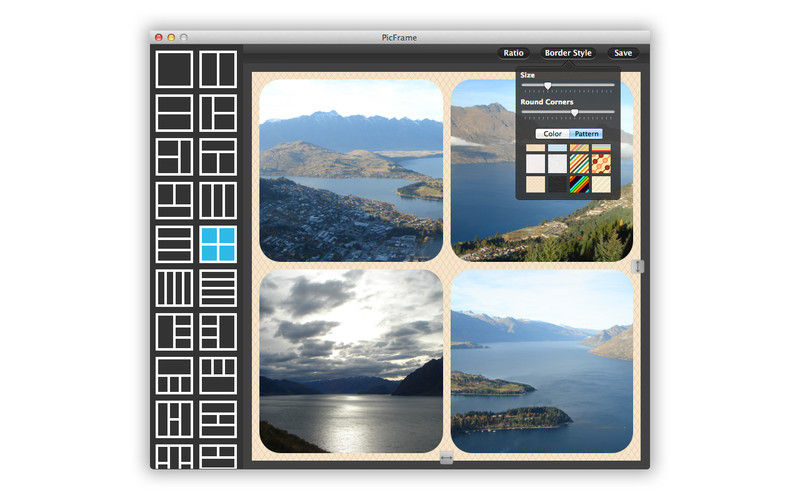Screen dimensions: 800x500
Task: Apply the red polka dot pattern
Action: click(x=601, y=164)
